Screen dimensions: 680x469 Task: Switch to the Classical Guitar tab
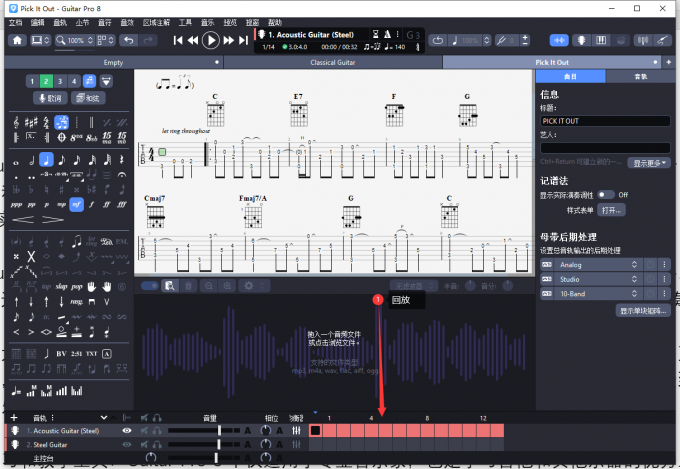tap(332, 62)
